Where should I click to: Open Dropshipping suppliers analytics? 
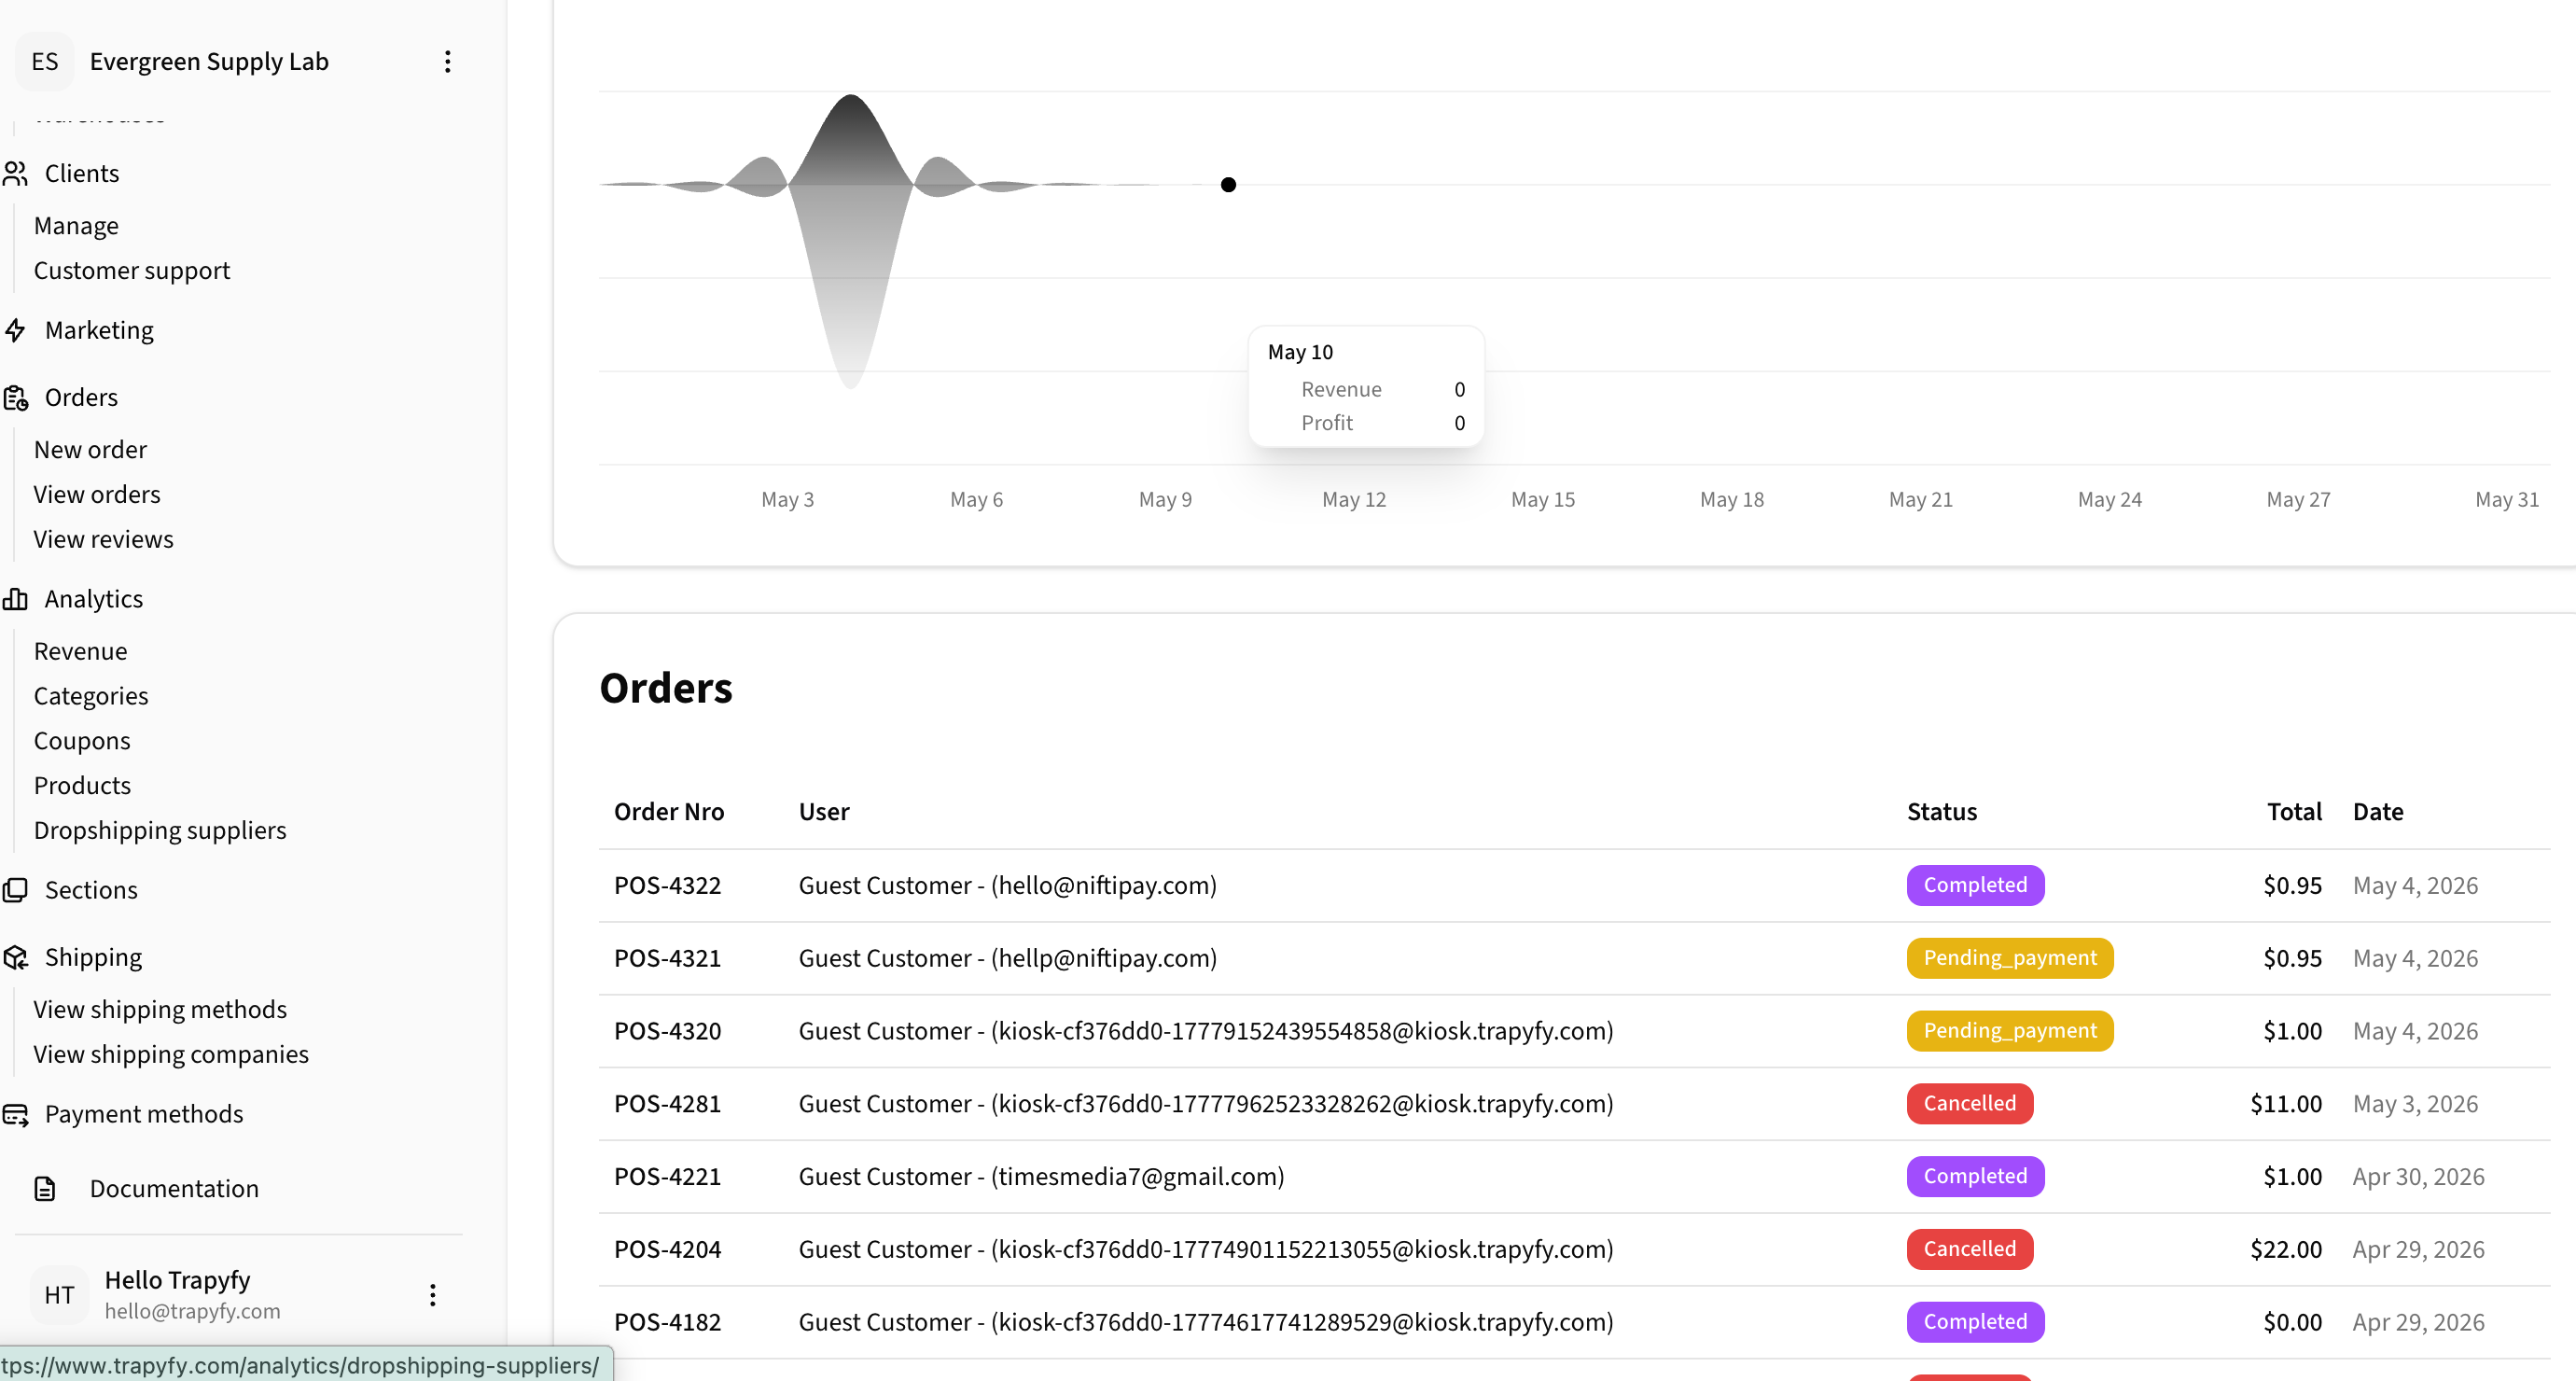[x=160, y=831]
